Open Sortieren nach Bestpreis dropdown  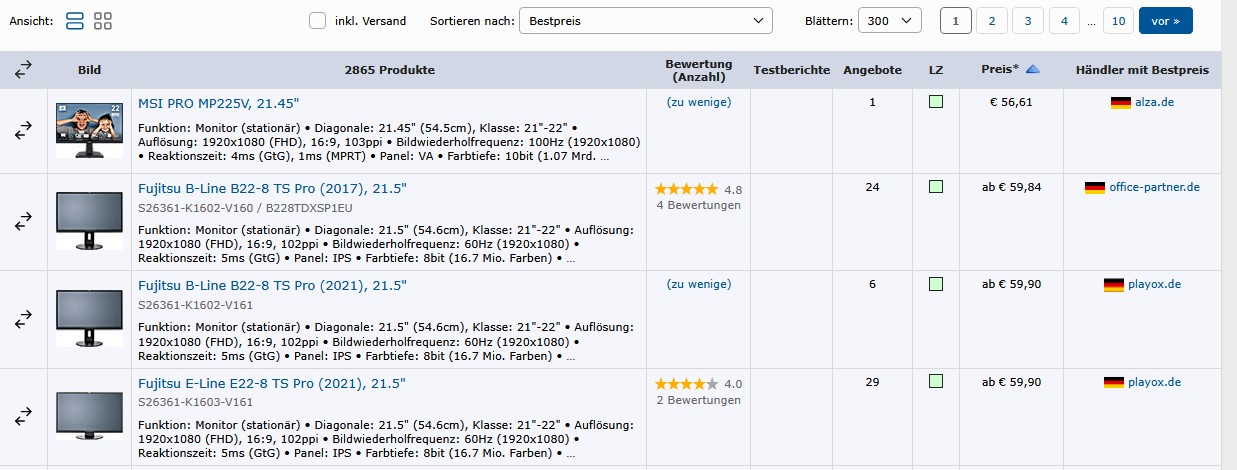click(x=646, y=20)
